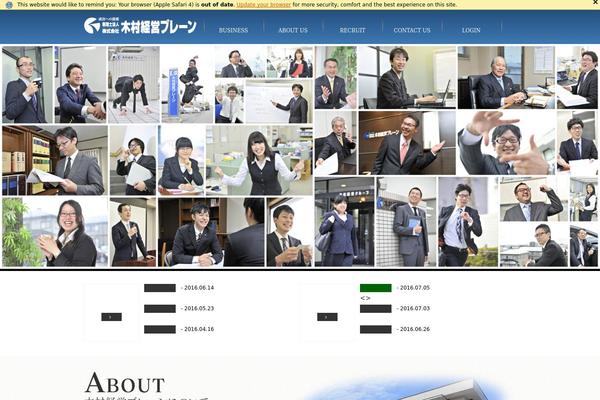Screen dimensions: 600x400
Task: Select the 2016.06.26 news date
Action: 415,329
